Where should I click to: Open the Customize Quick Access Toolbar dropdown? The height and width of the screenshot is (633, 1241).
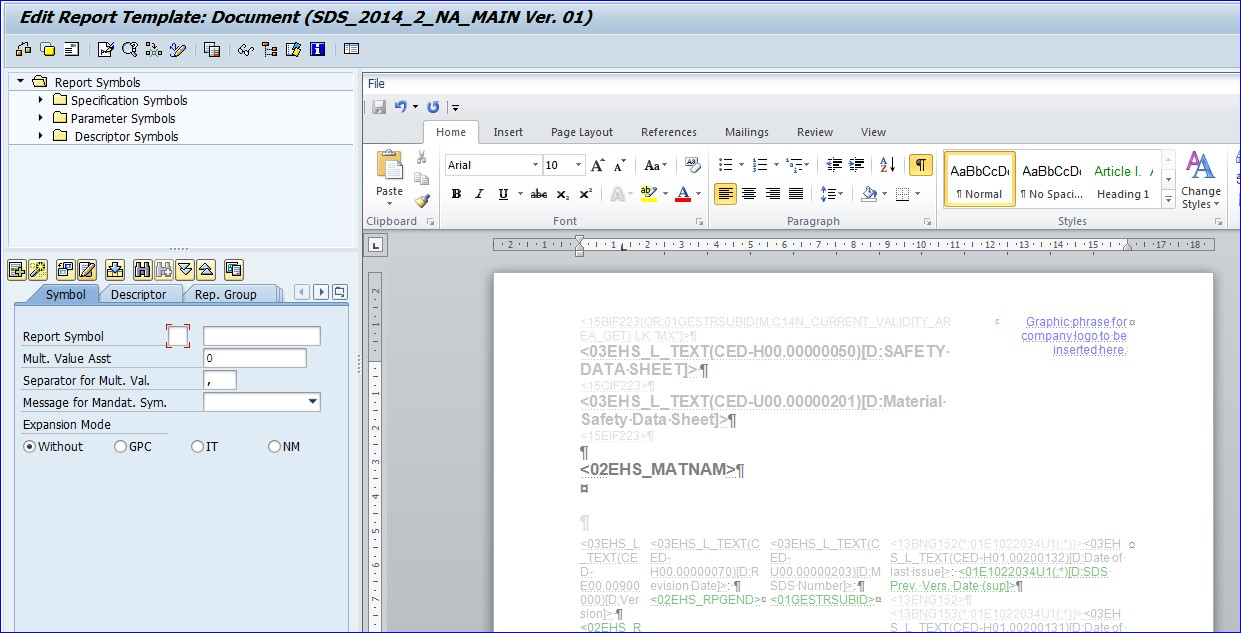455,107
